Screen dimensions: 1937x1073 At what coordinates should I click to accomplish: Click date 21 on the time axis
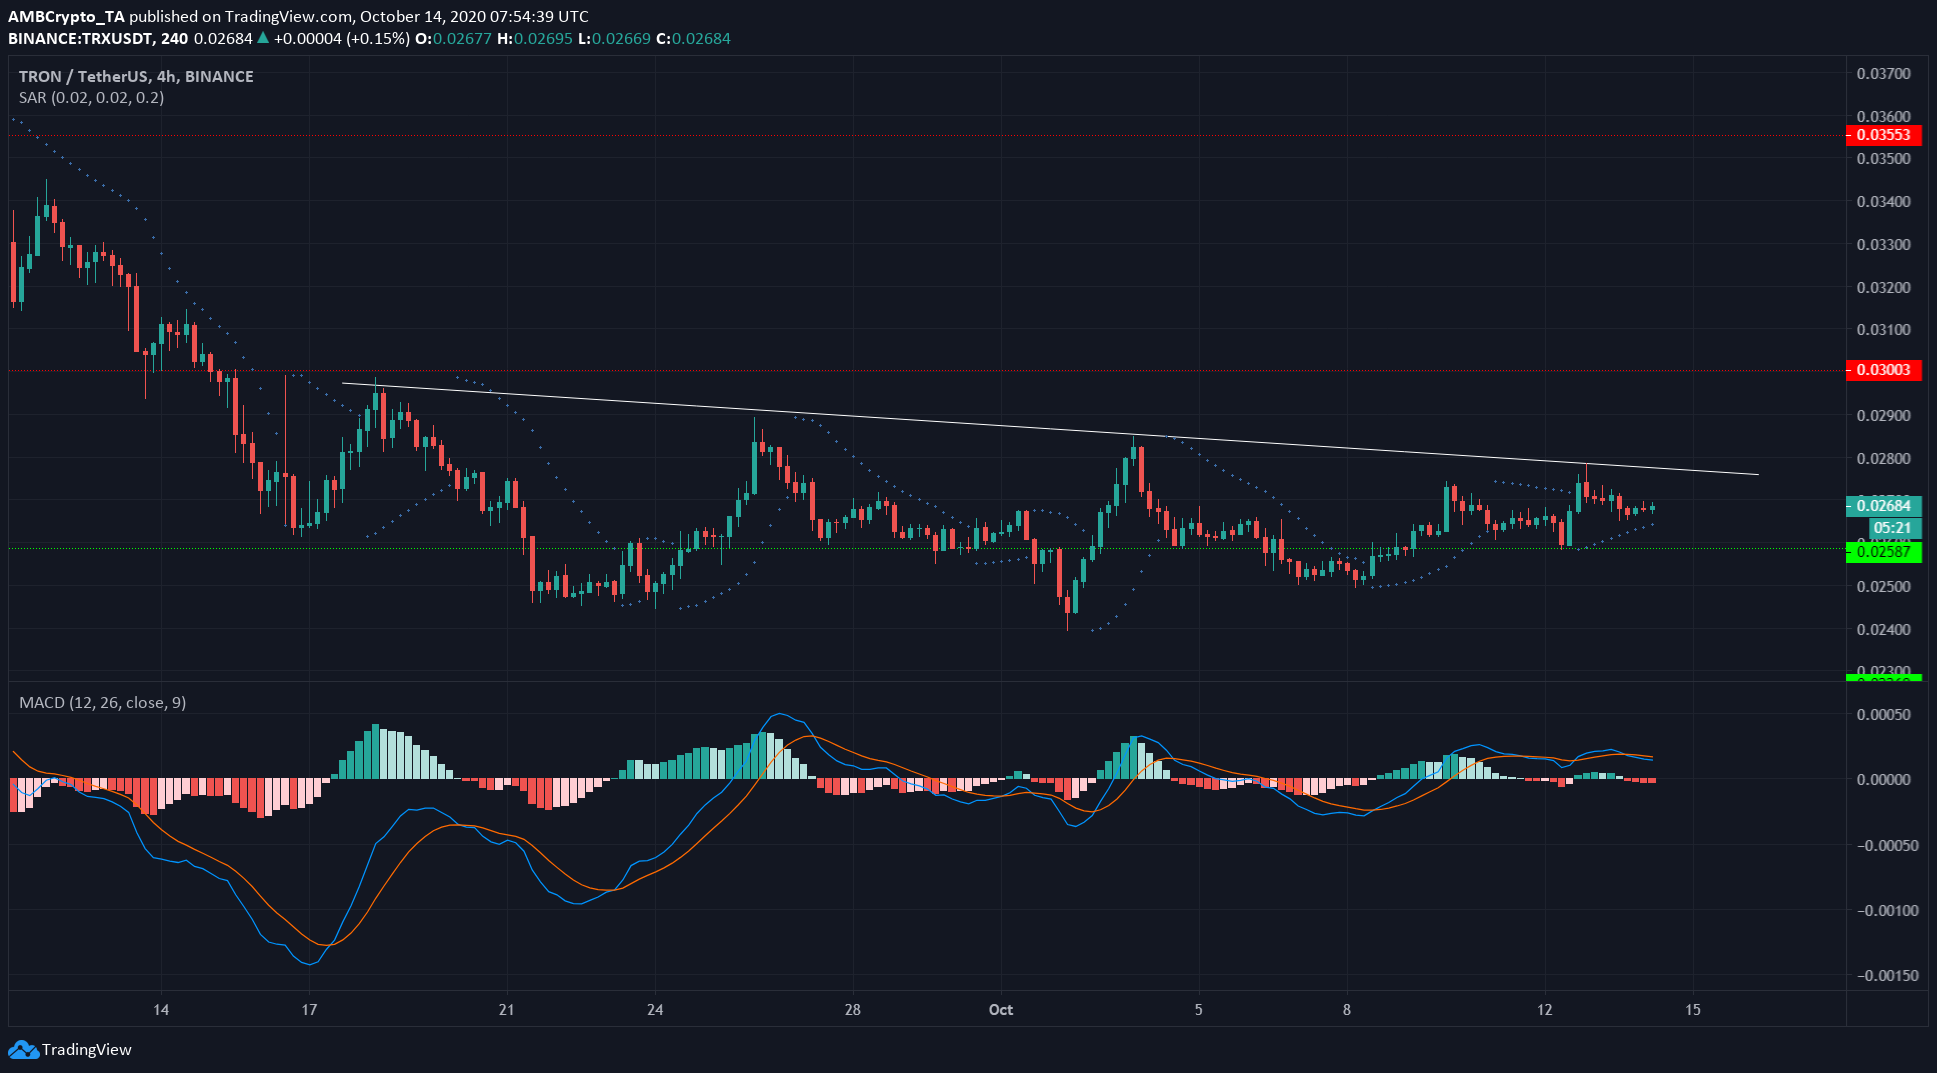tap(506, 1010)
